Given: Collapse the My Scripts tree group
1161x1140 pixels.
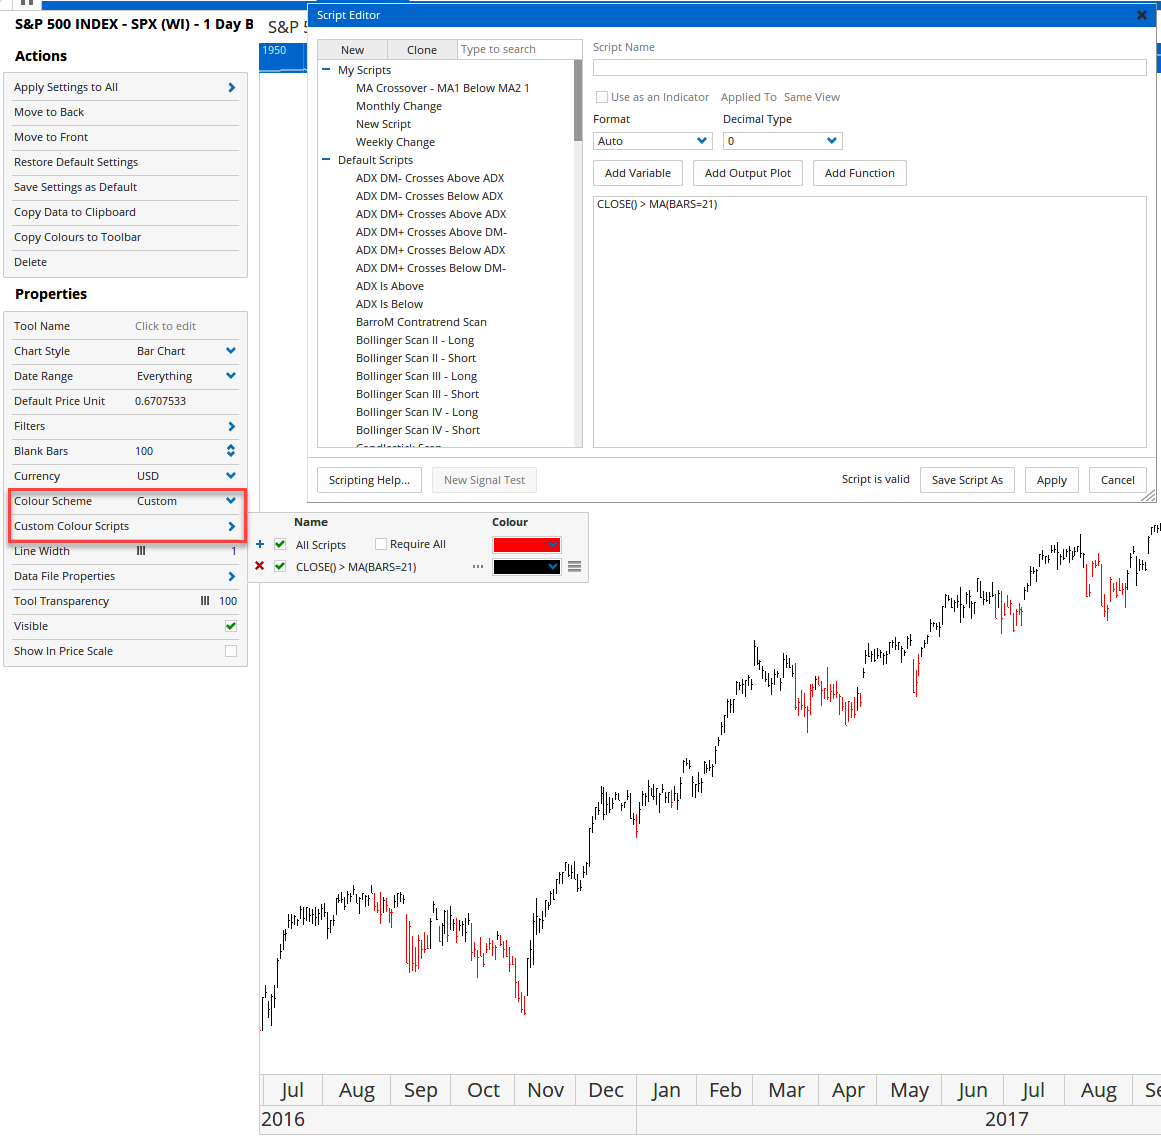Looking at the screenshot, I should pyautogui.click(x=326, y=70).
